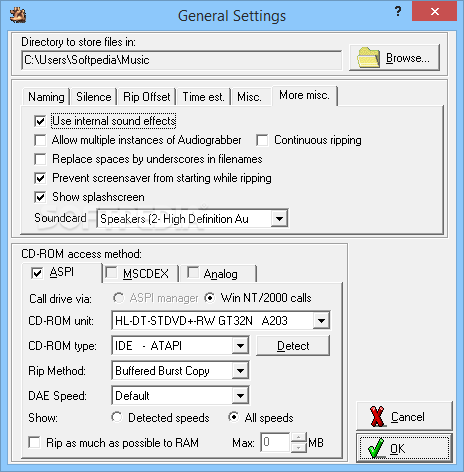The width and height of the screenshot is (464, 472).
Task: Click the Audiograbber app icon in title bar
Action: [x=18, y=15]
